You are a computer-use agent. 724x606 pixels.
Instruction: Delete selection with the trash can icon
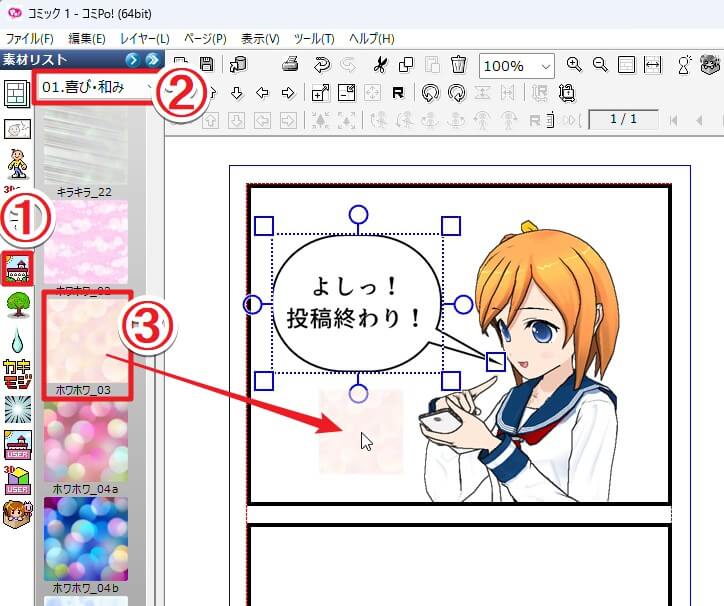[x=458, y=65]
